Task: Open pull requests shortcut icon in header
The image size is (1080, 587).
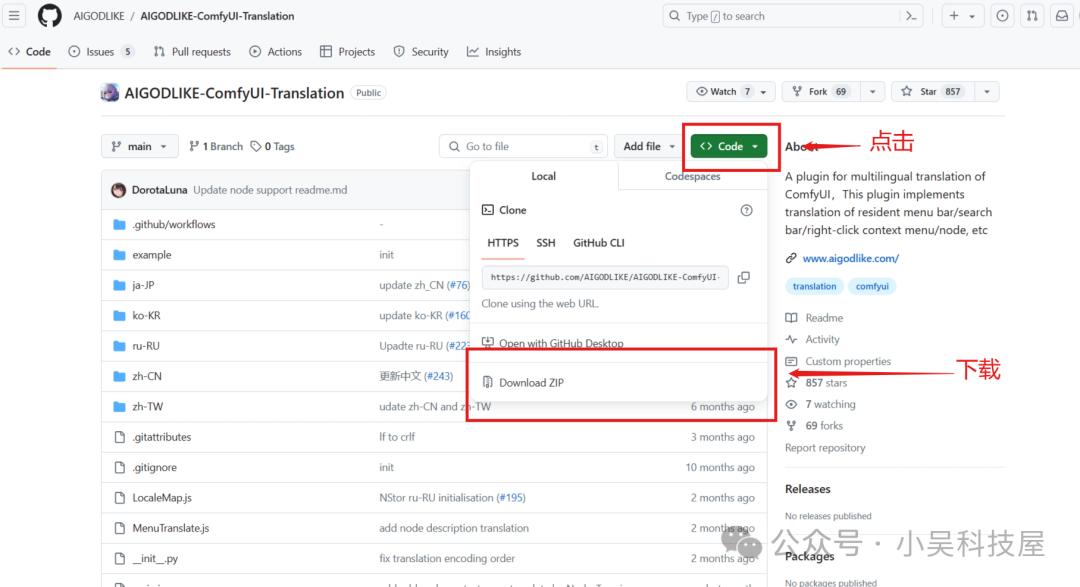Action: coord(1032,16)
